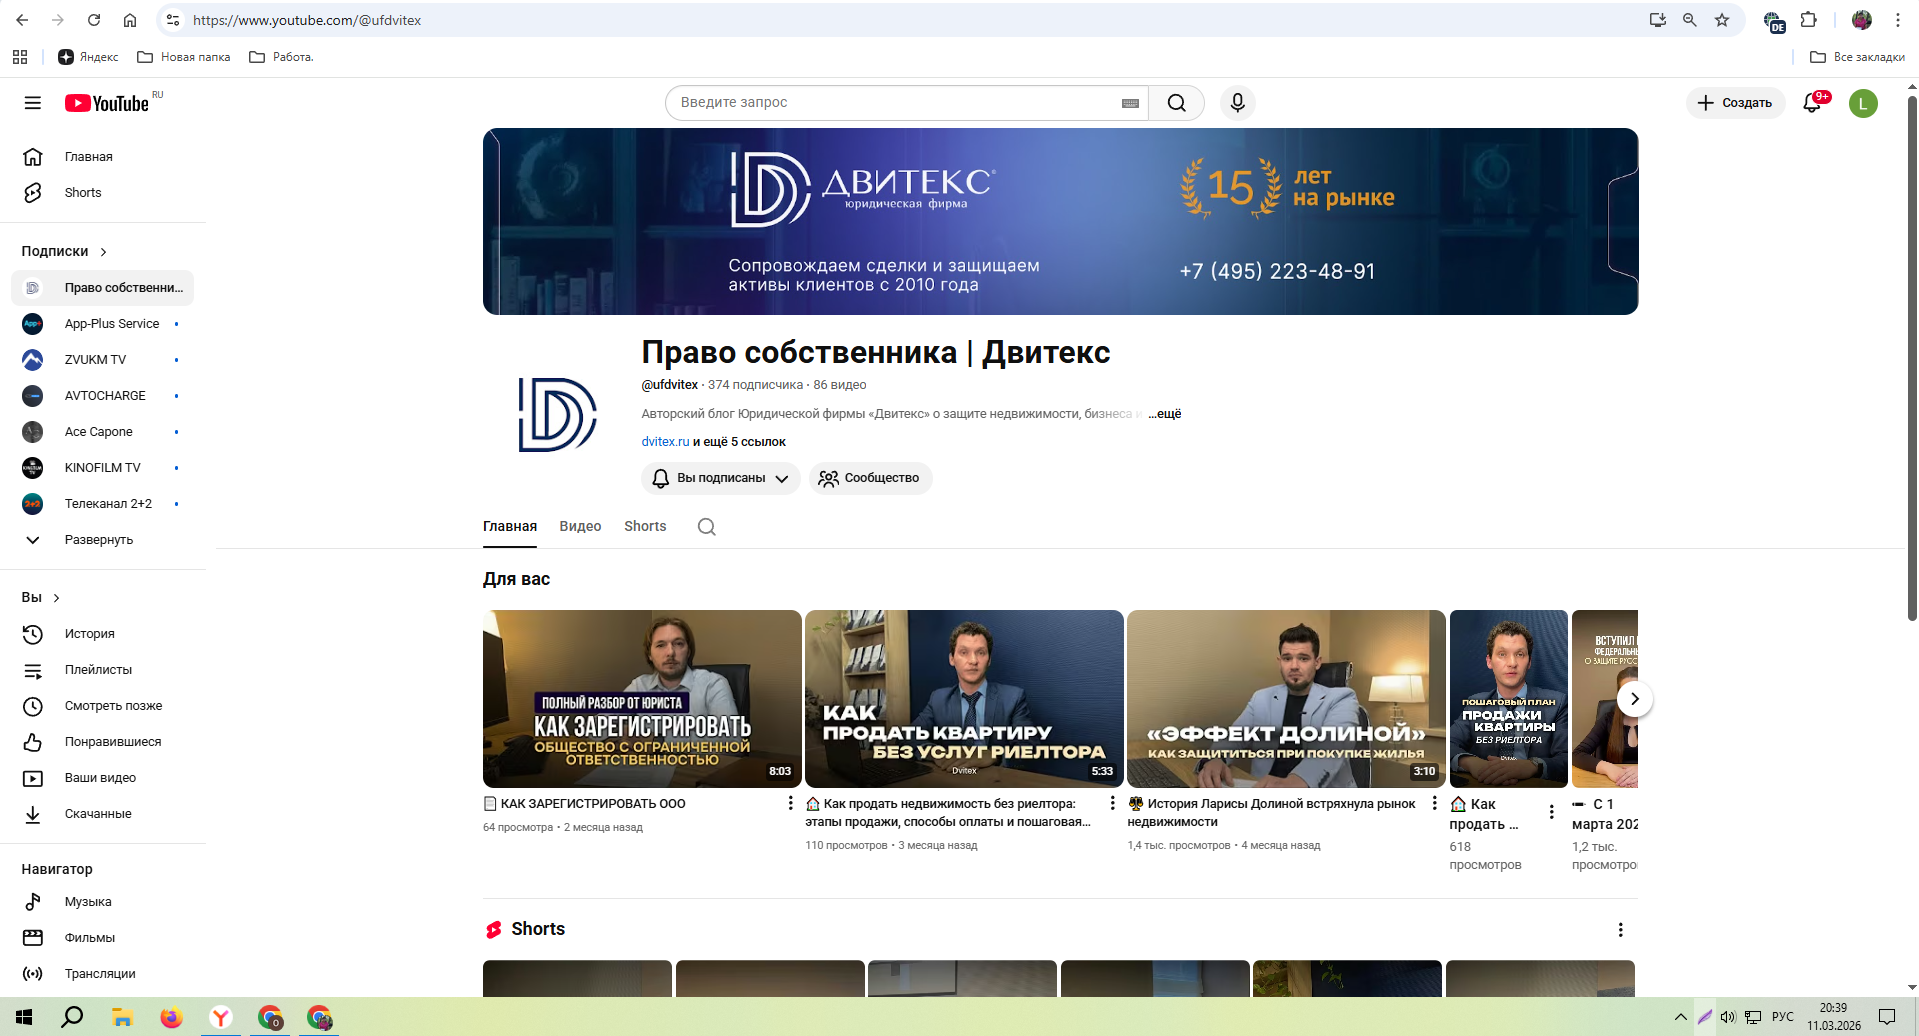Open Shorts section options menu
The image size is (1919, 1036).
click(1620, 930)
